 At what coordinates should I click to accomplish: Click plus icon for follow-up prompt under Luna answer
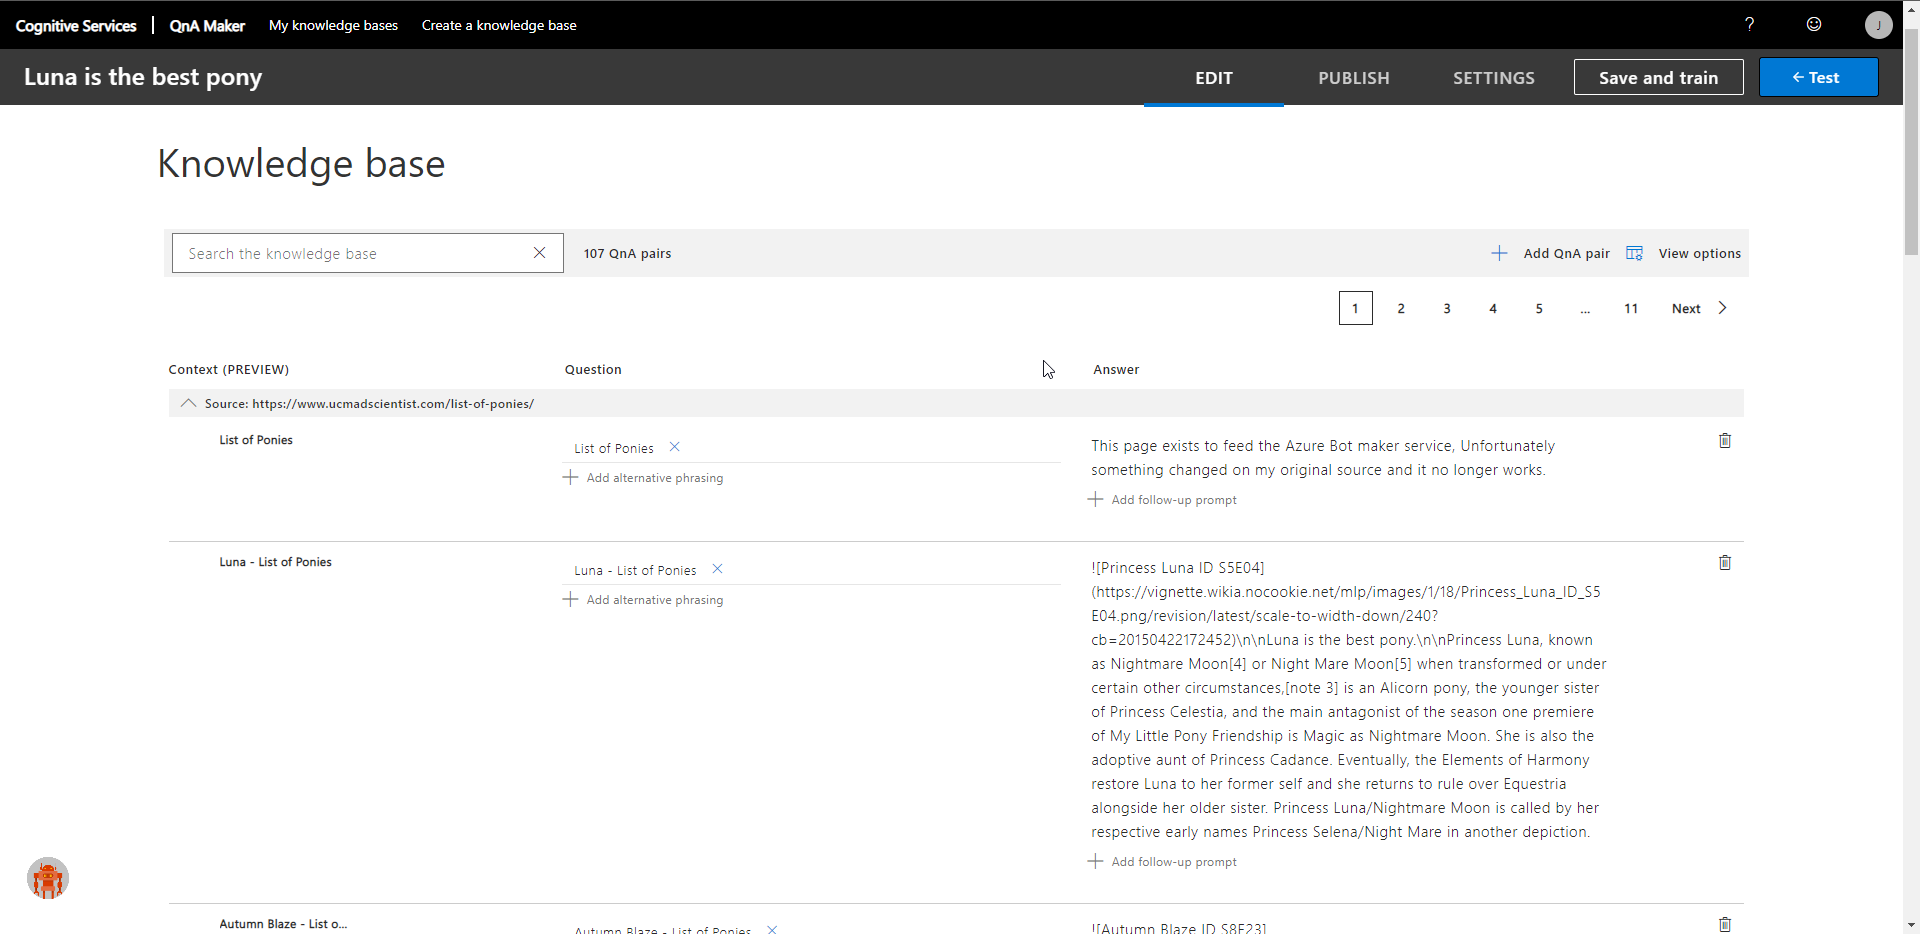(1096, 861)
